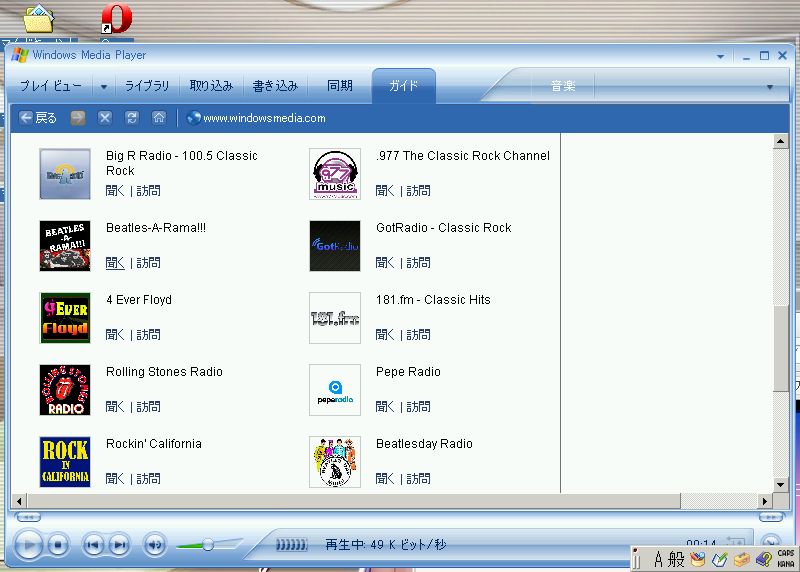Visit (訪問) the Big R Radio site

coord(148,191)
